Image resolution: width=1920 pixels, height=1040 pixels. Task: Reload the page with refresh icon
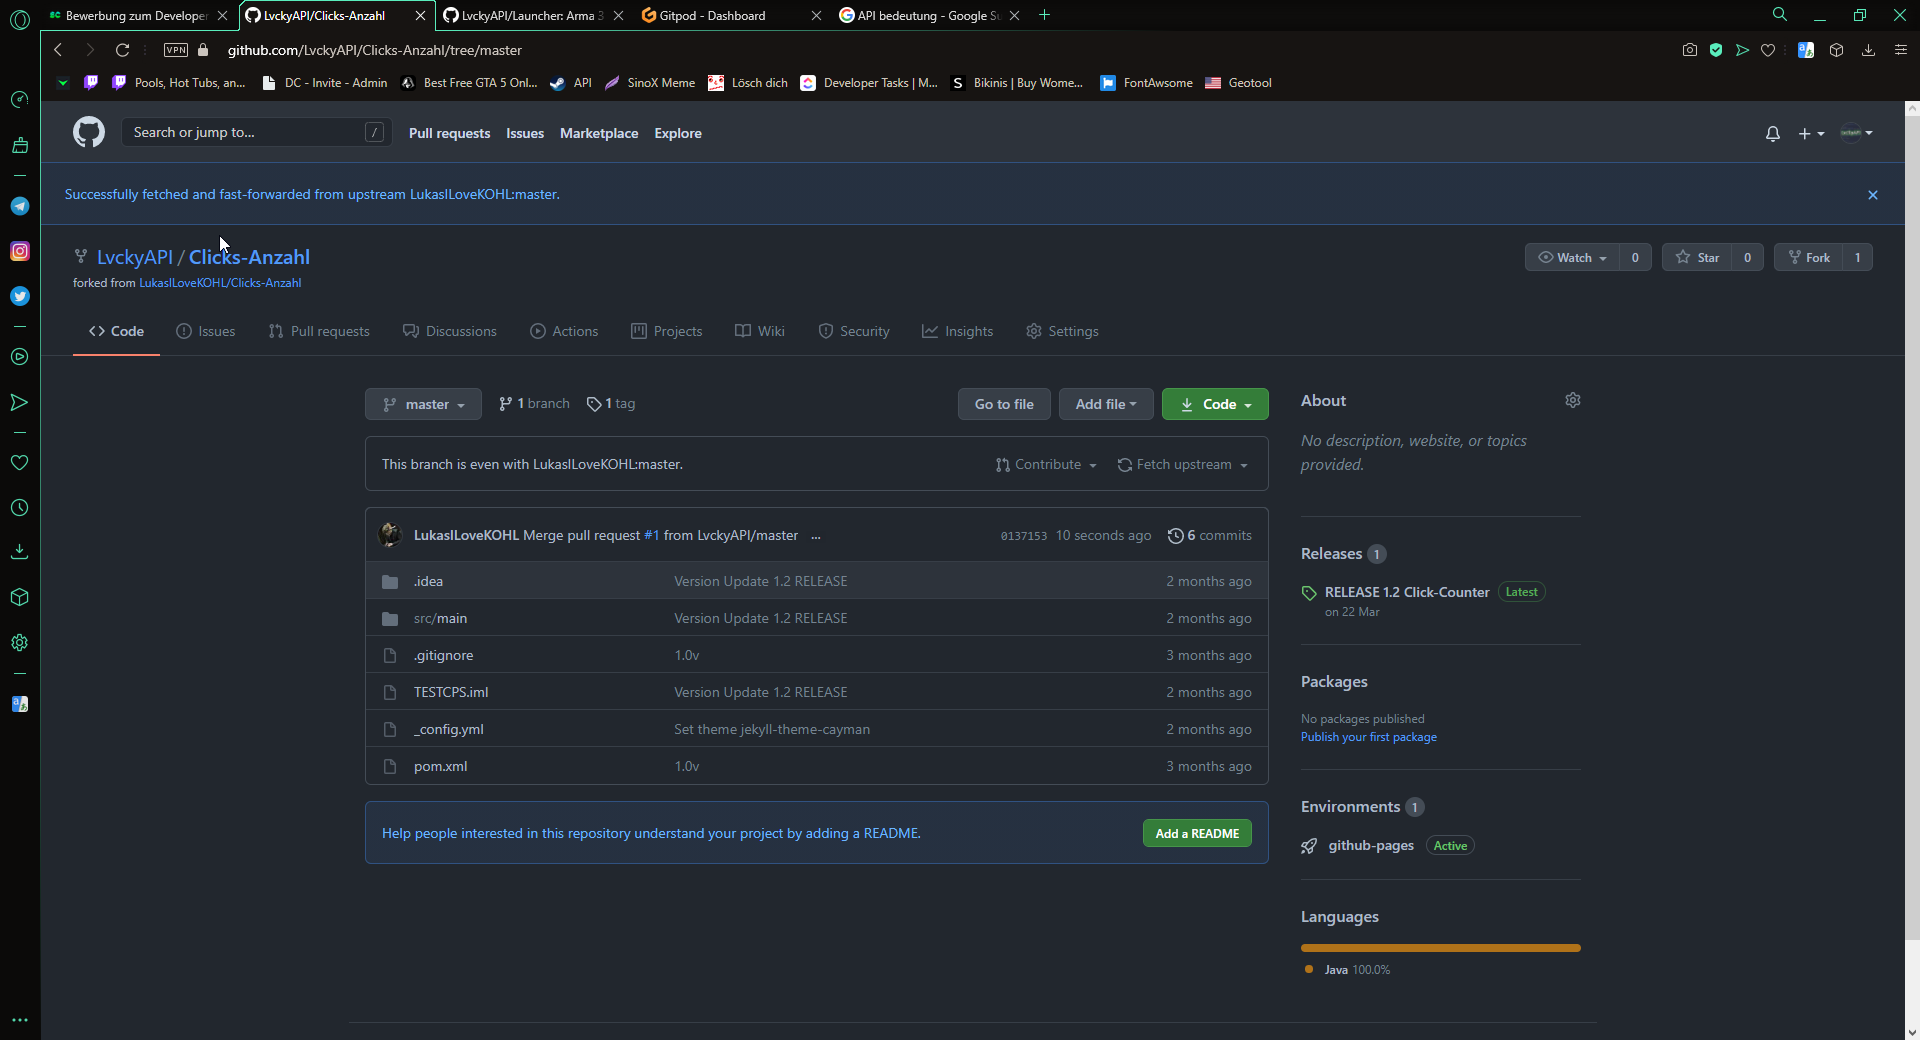click(122, 50)
